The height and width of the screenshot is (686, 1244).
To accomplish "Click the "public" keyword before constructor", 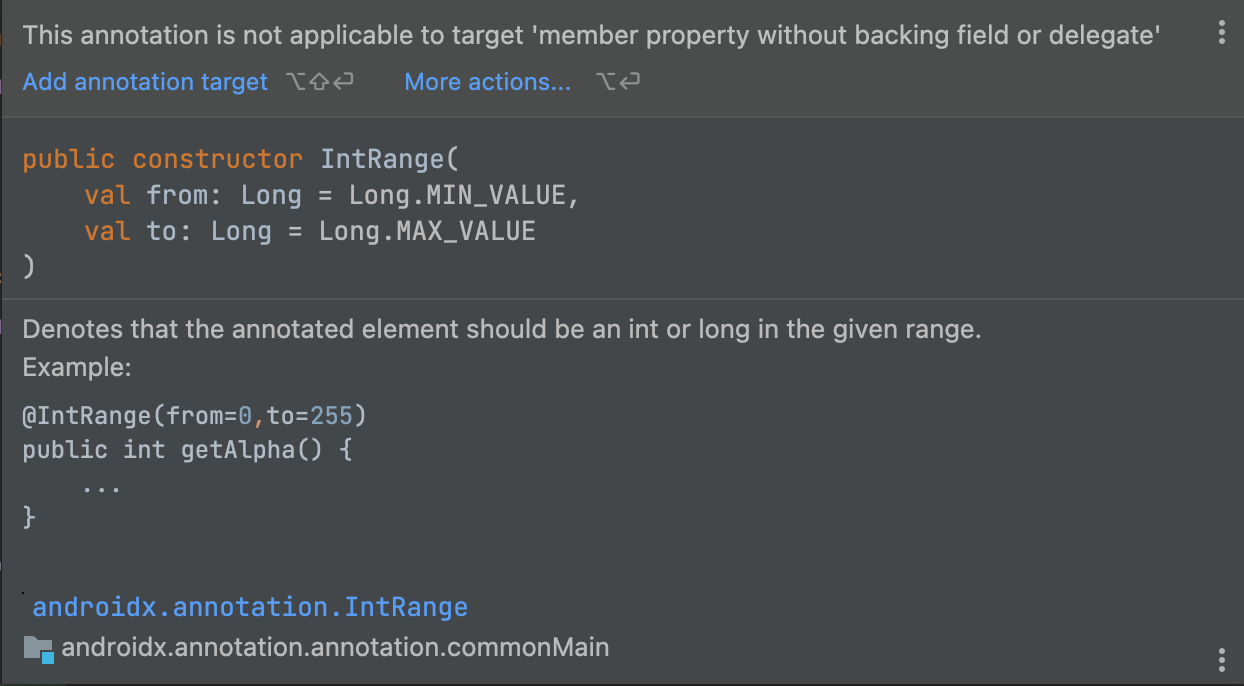I will (x=69, y=159).
